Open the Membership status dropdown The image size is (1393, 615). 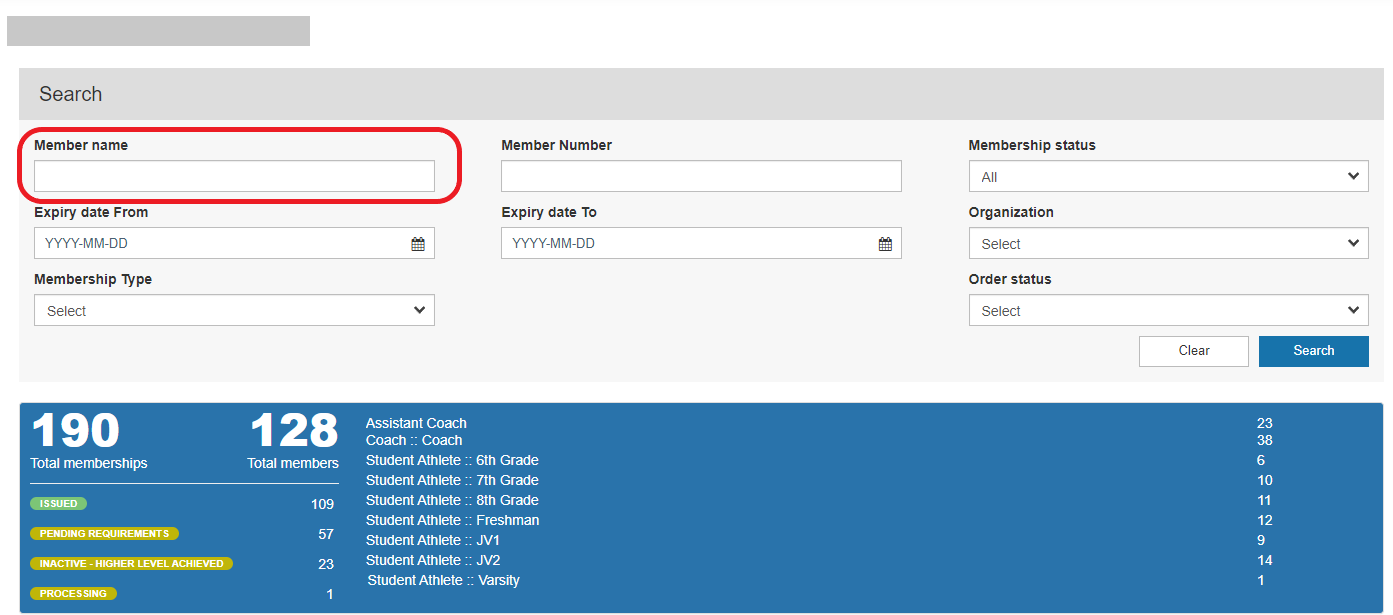pos(1168,176)
